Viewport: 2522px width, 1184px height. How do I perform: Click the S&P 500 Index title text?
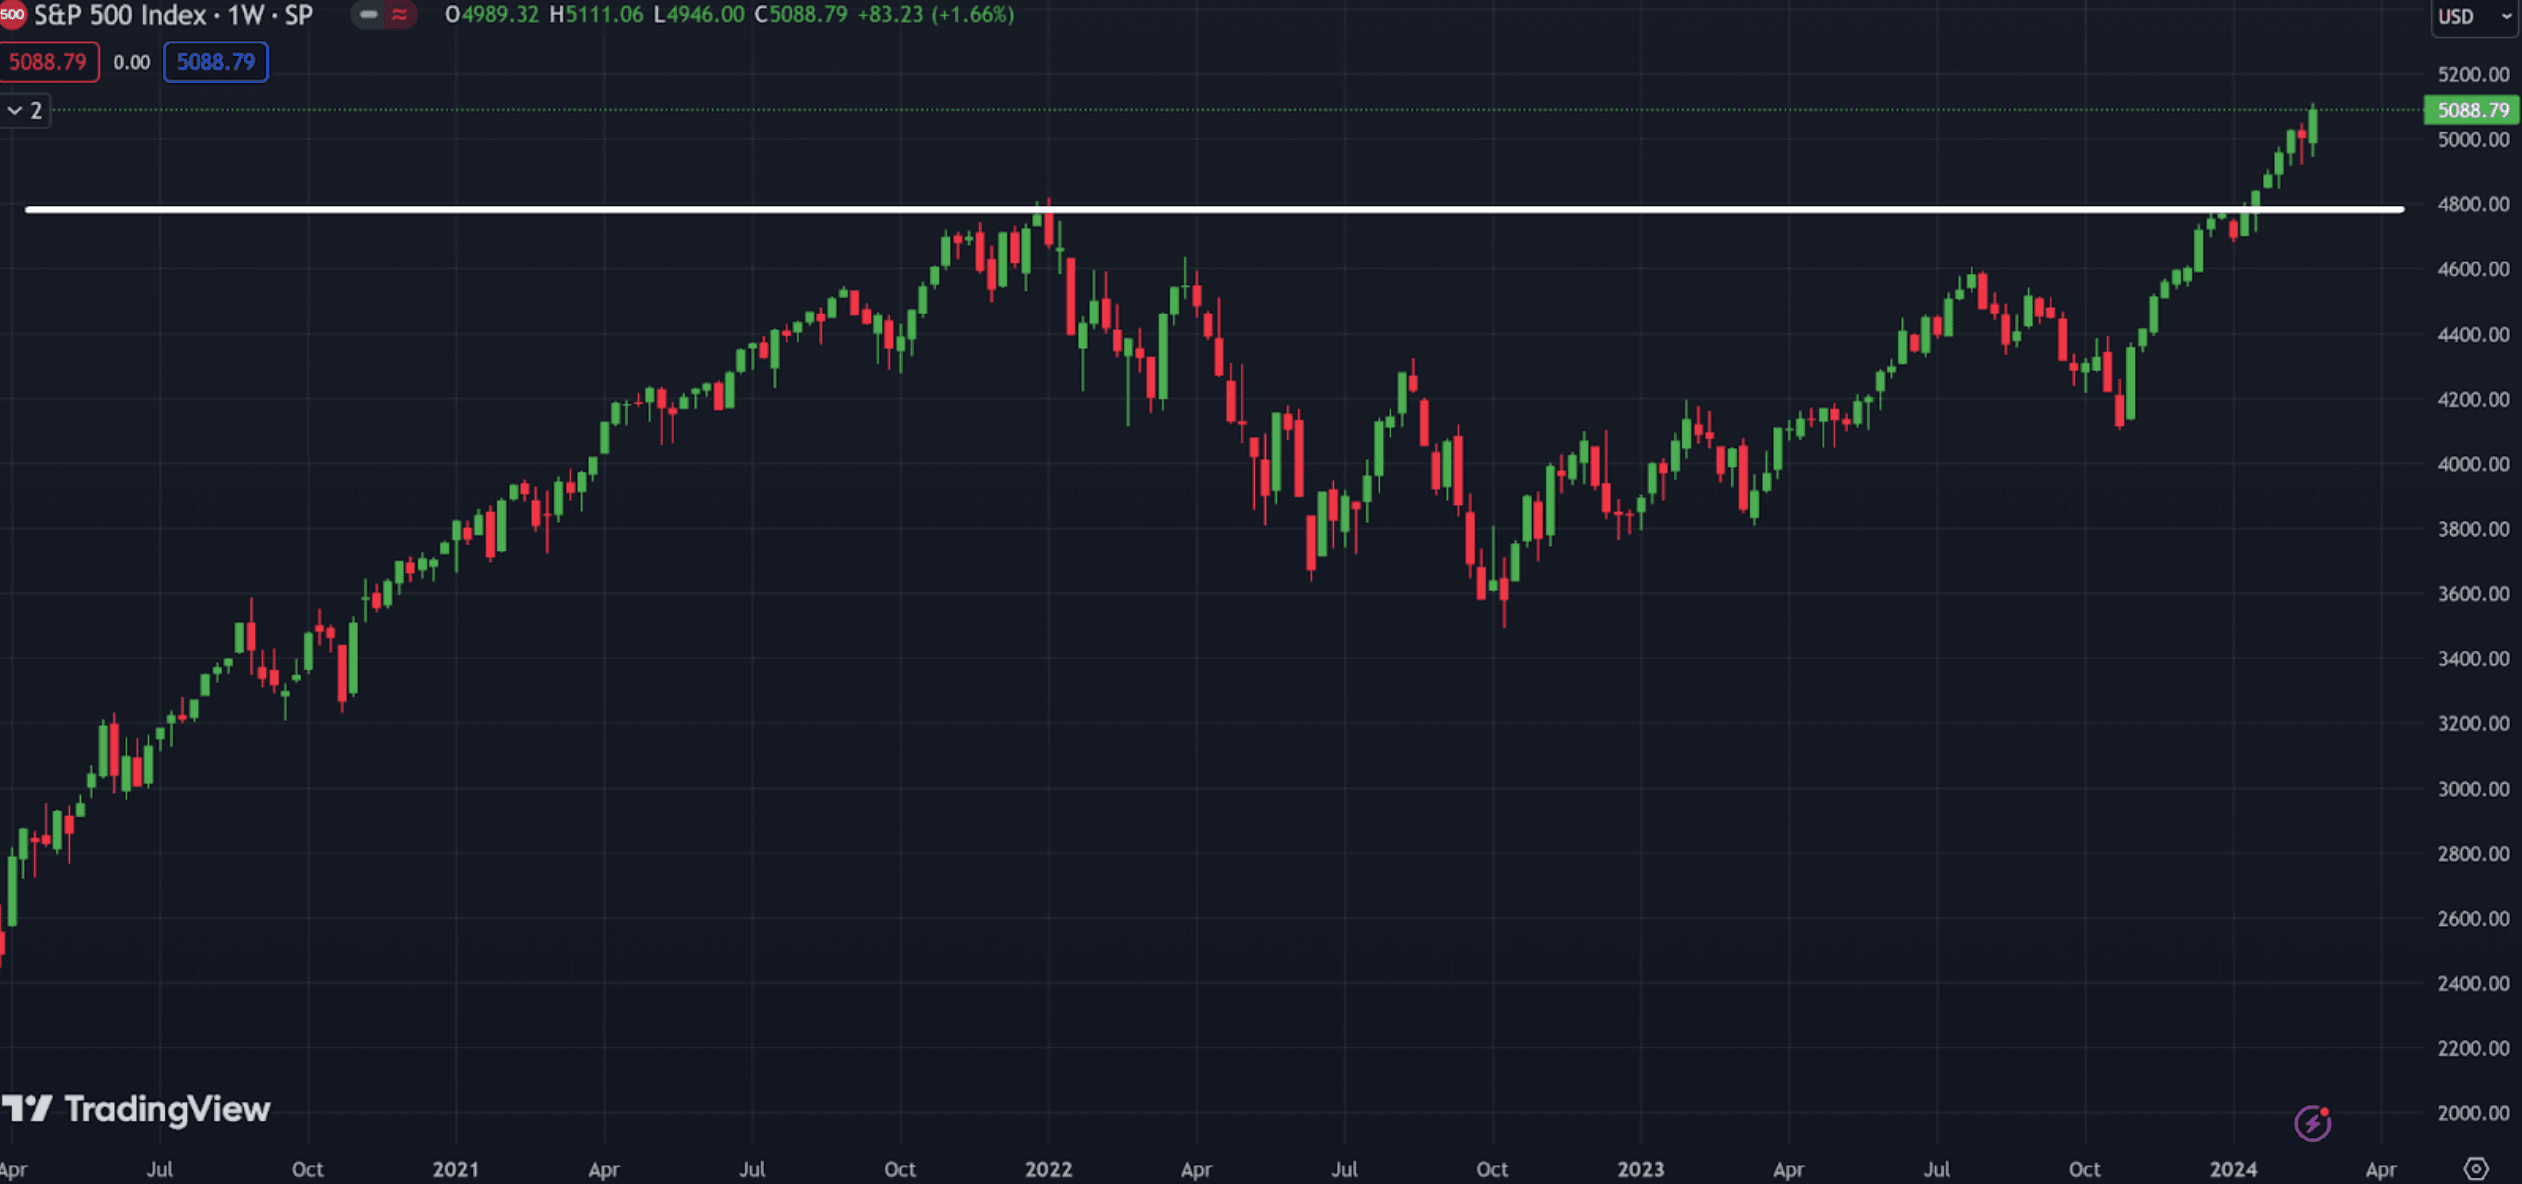pos(120,15)
